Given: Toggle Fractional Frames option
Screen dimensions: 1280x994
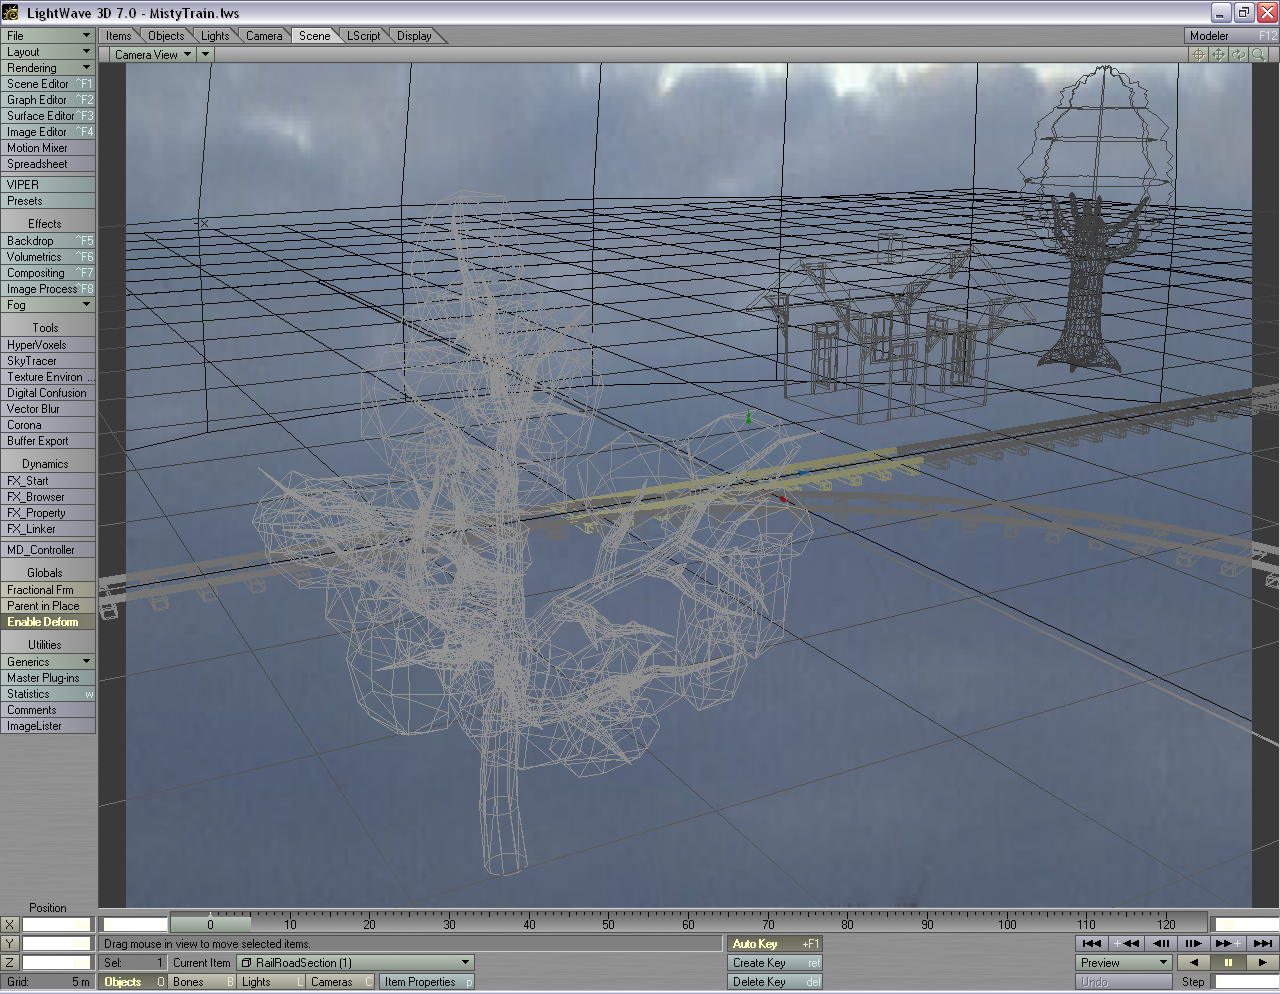Looking at the screenshot, I should point(47,590).
